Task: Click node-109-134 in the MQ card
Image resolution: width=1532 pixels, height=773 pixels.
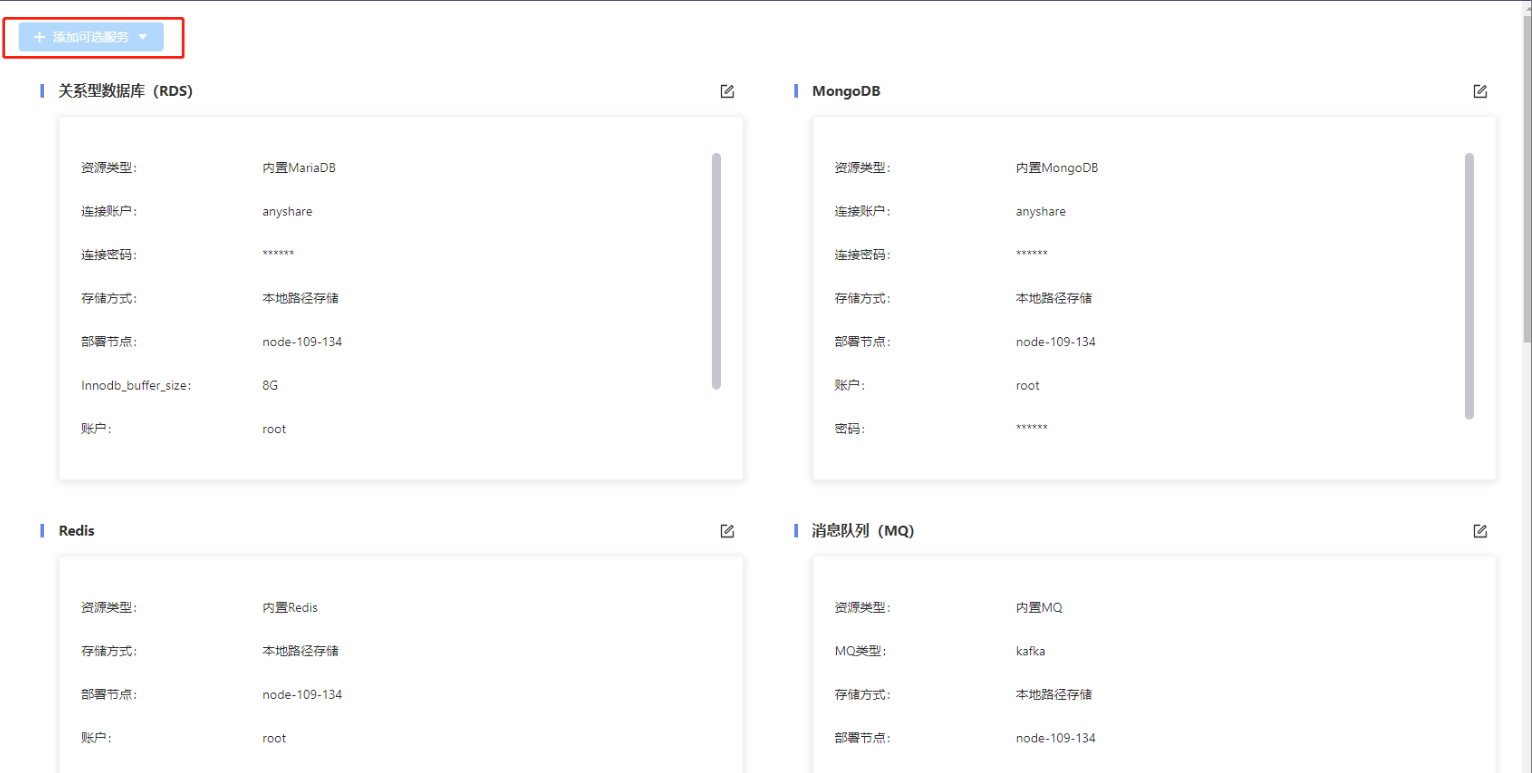Action: [1056, 739]
